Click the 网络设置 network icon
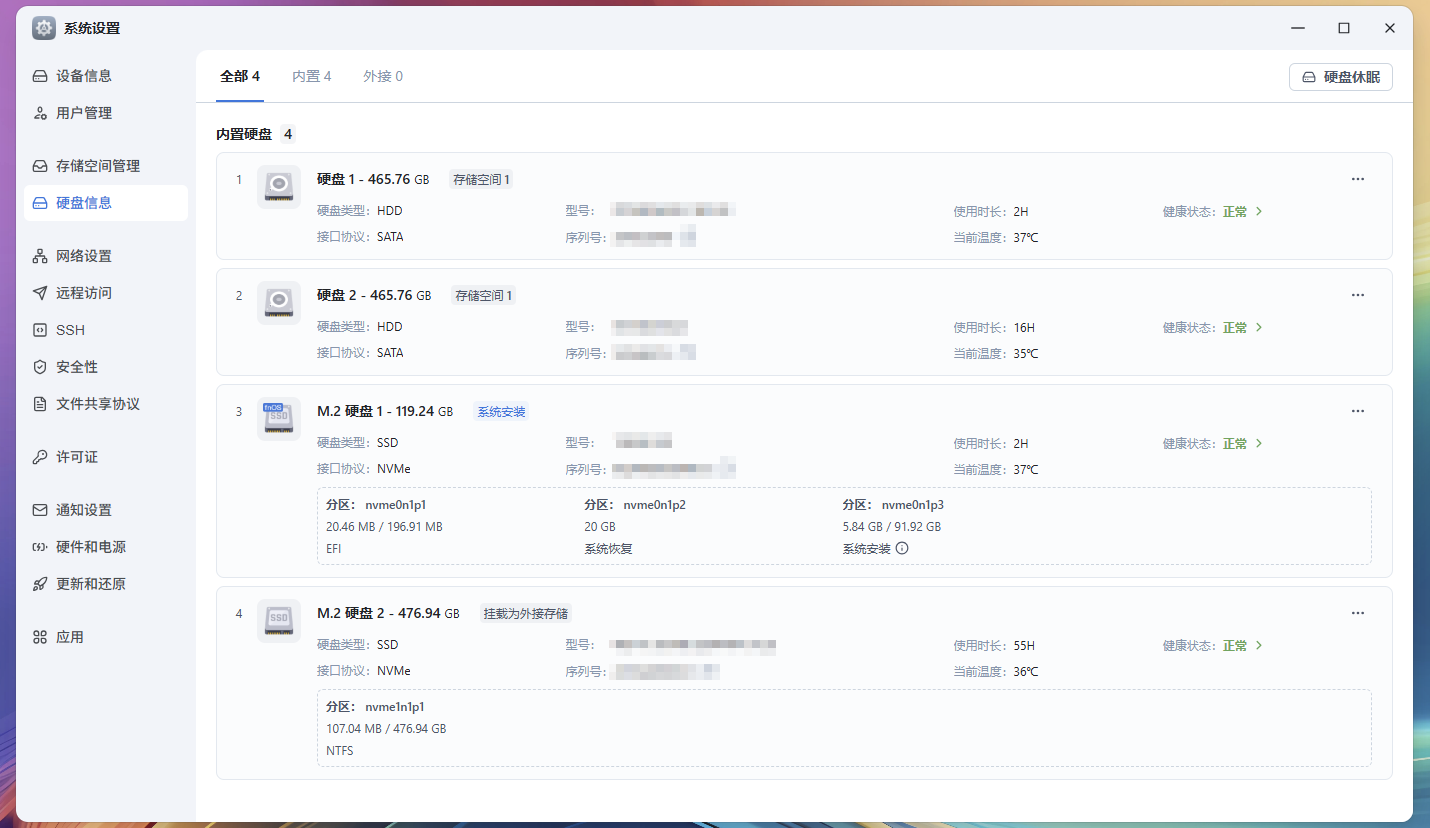 coord(40,256)
